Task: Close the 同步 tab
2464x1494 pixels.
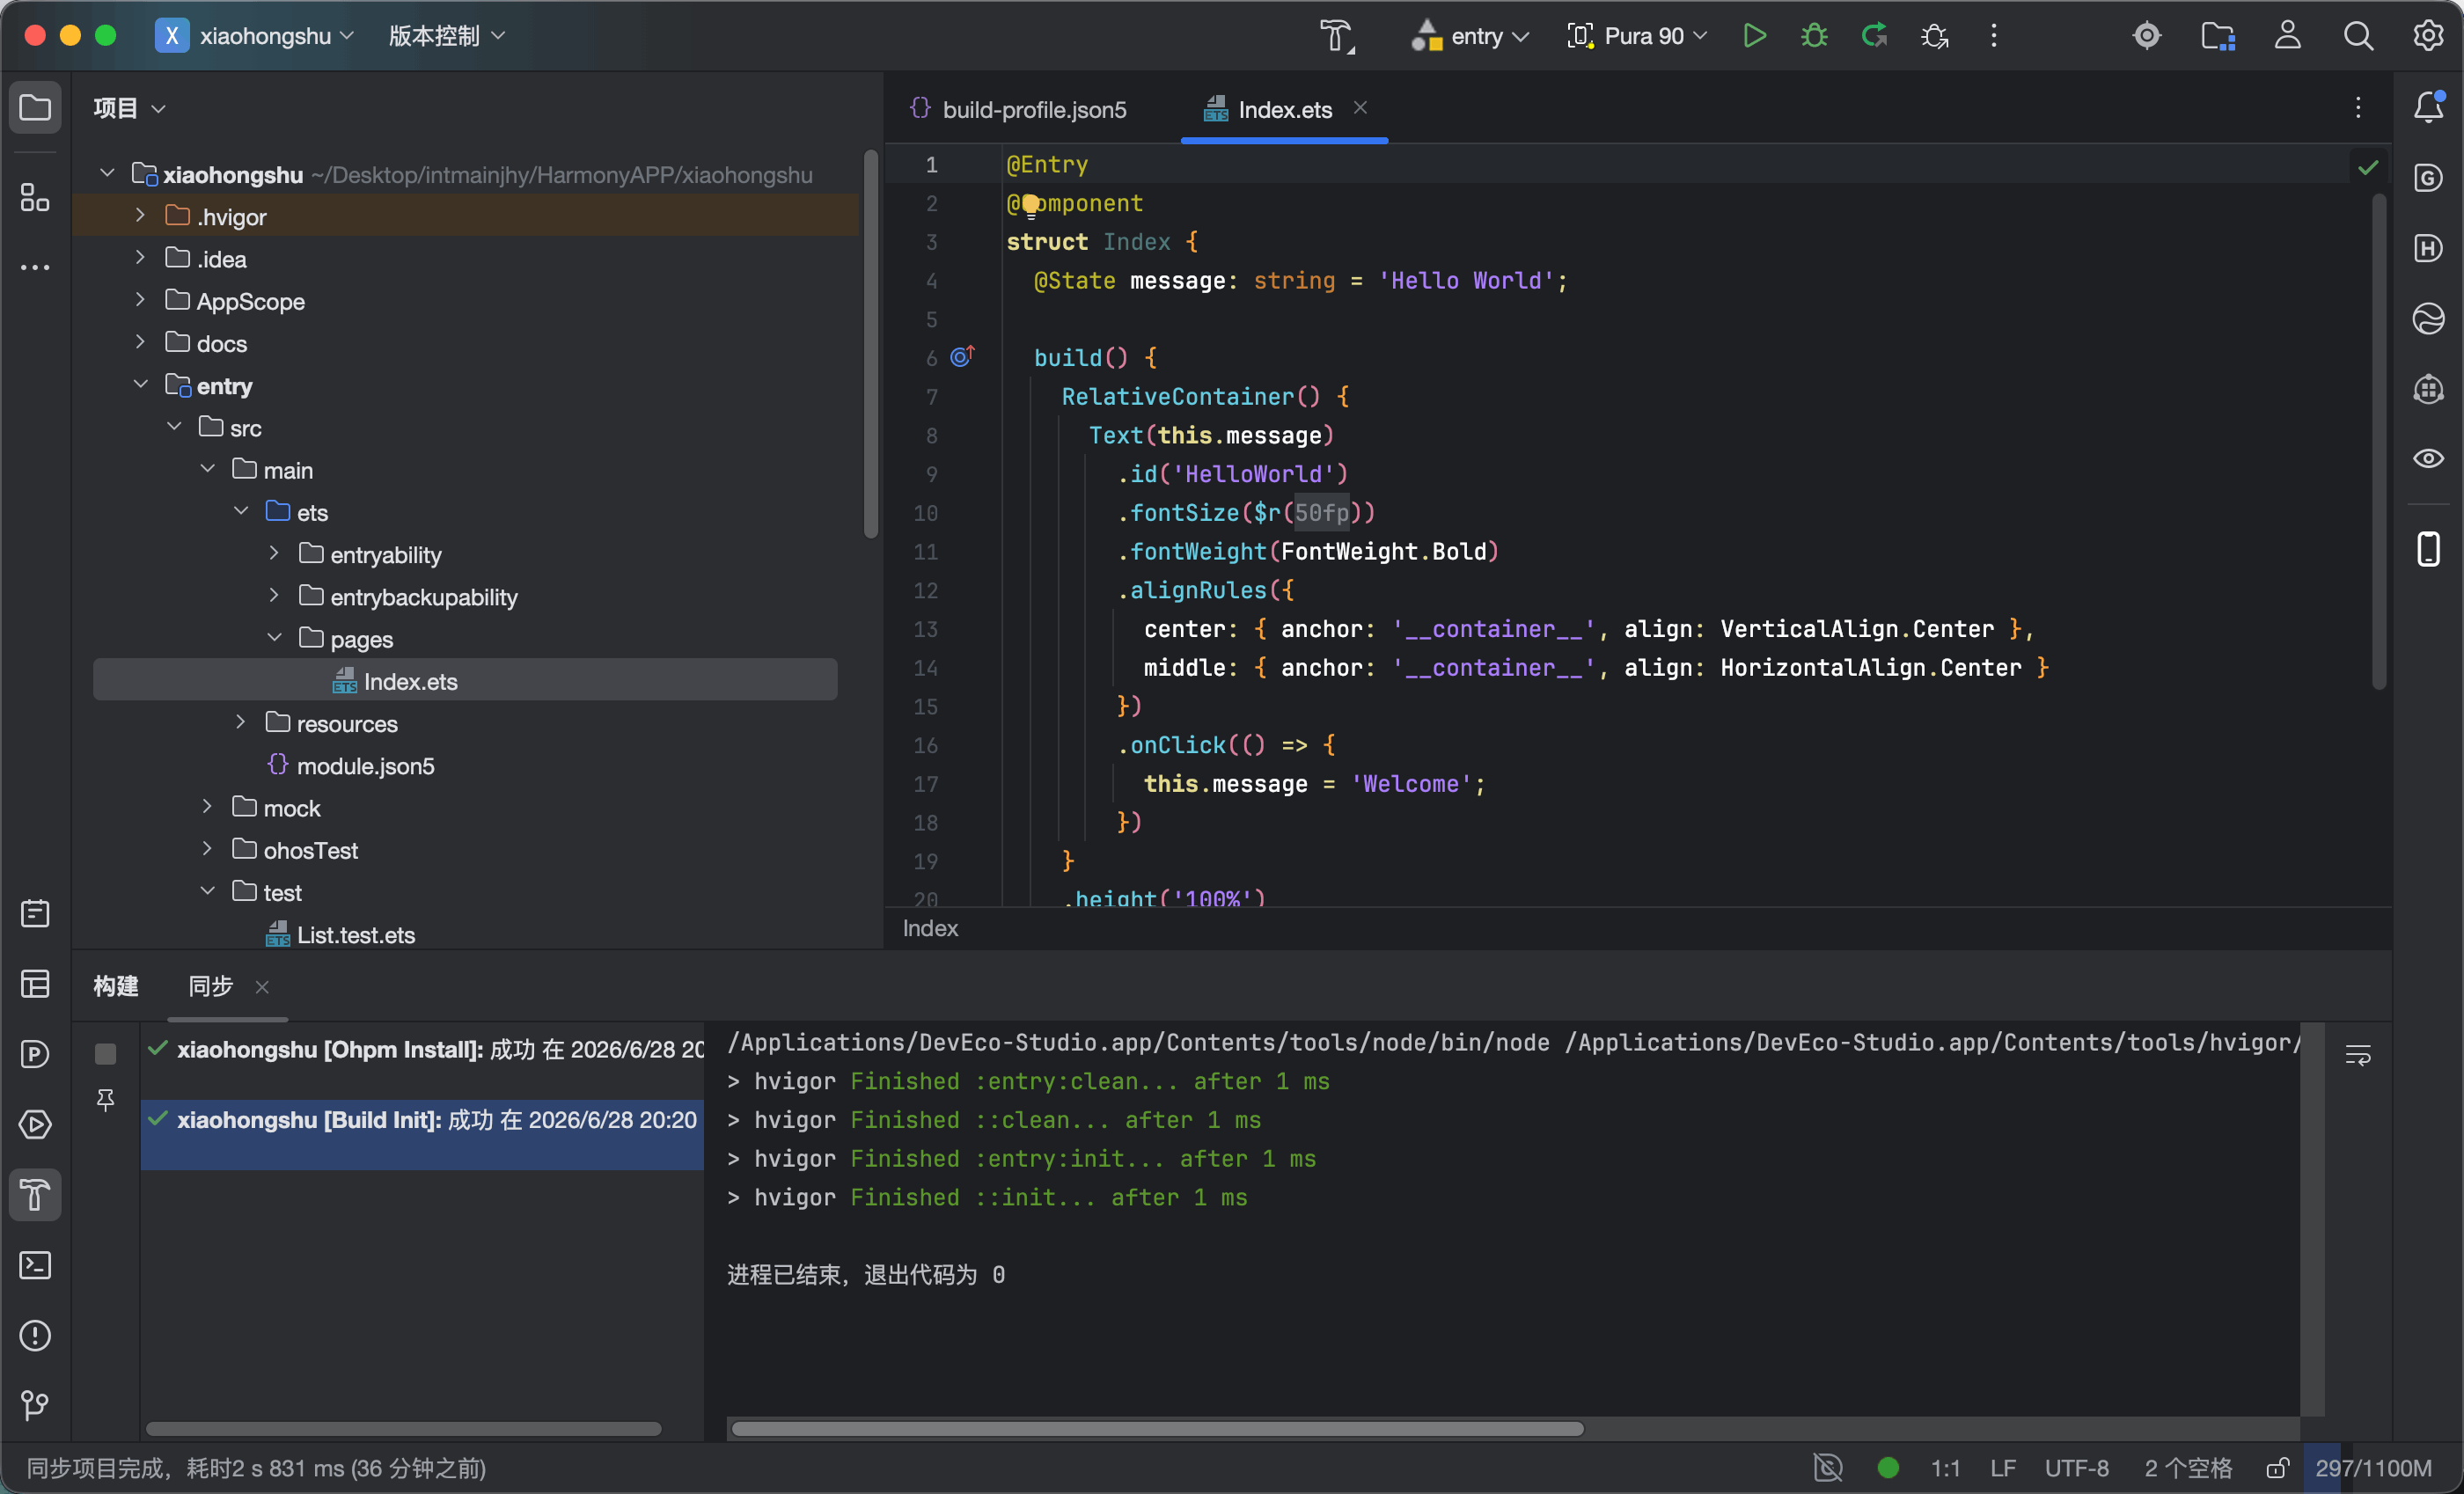Action: click(x=262, y=987)
